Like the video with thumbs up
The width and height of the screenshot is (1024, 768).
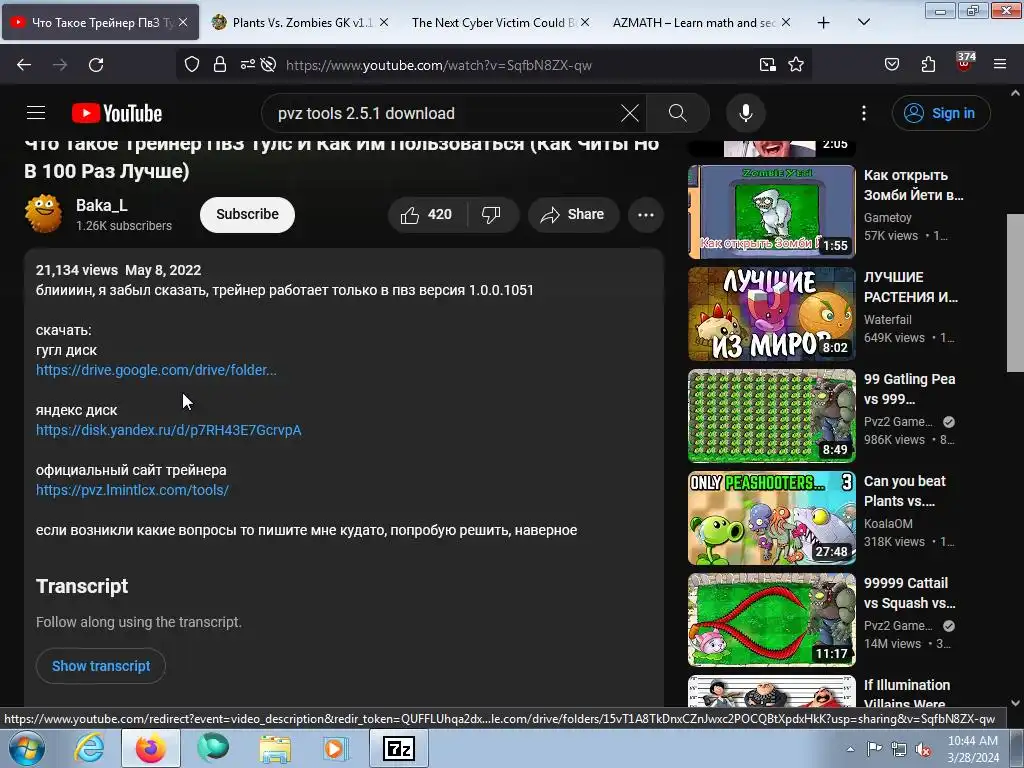pyautogui.click(x=428, y=214)
